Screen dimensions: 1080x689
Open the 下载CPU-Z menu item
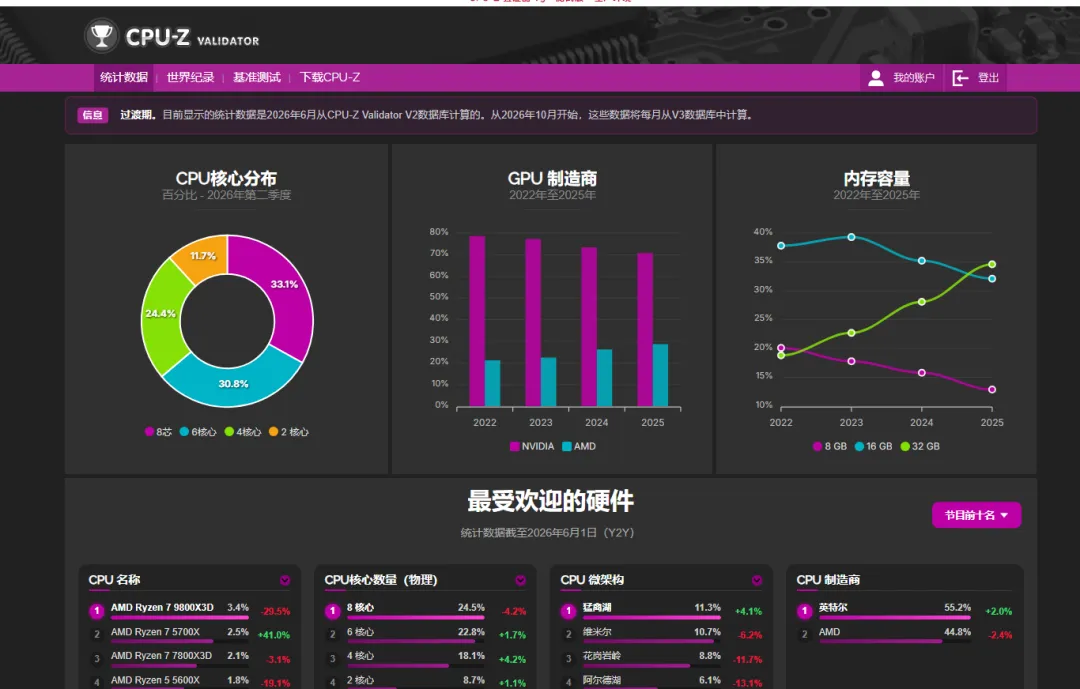[329, 77]
